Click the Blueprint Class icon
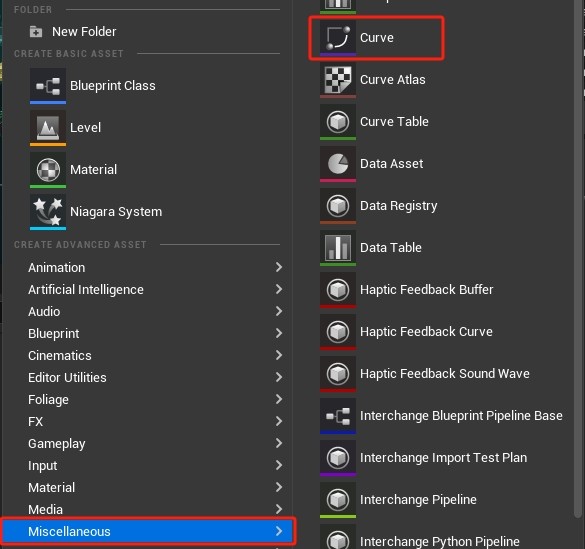The width and height of the screenshot is (585, 549). coord(48,86)
